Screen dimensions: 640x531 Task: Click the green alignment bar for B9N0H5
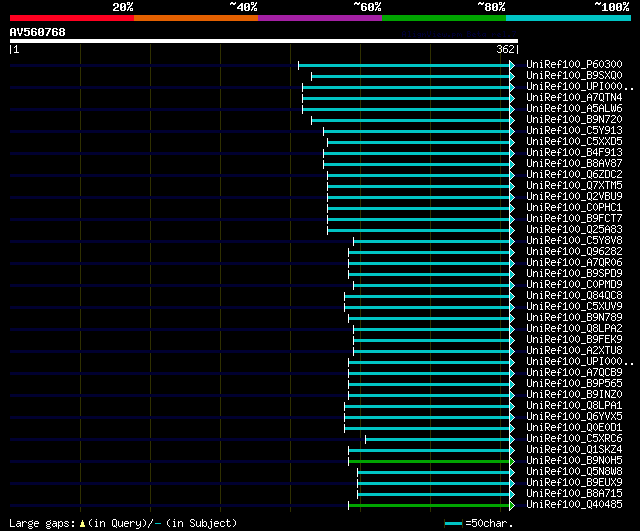click(429, 462)
